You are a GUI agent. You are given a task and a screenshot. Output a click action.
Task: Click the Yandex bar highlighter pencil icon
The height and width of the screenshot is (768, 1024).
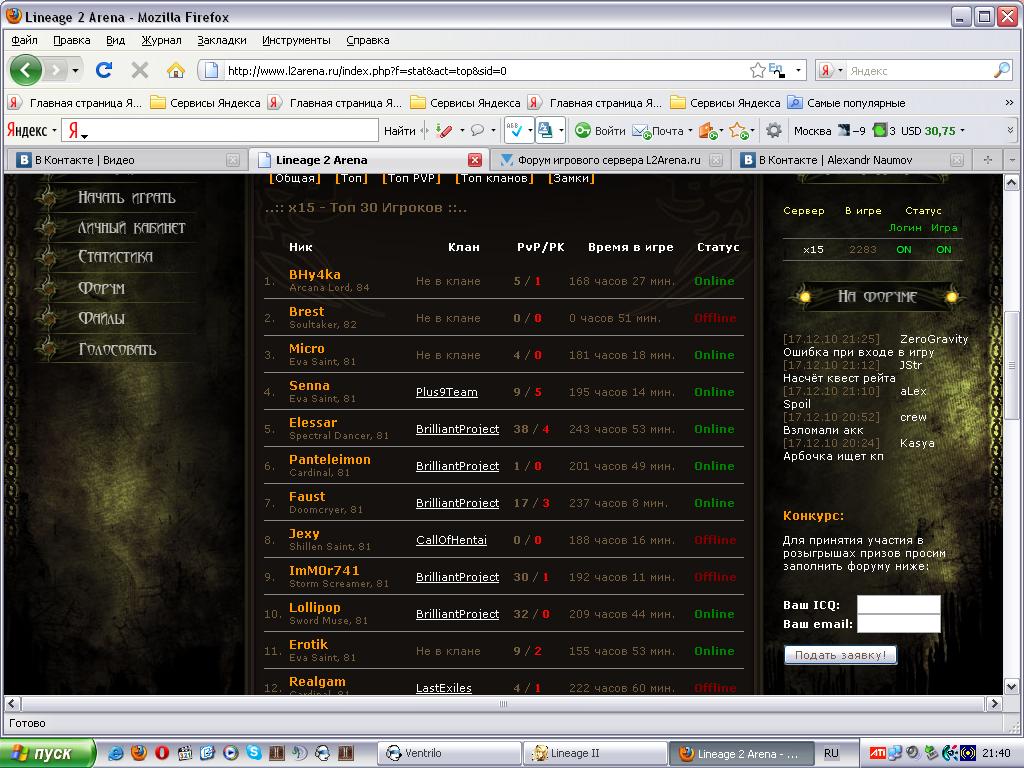point(444,131)
